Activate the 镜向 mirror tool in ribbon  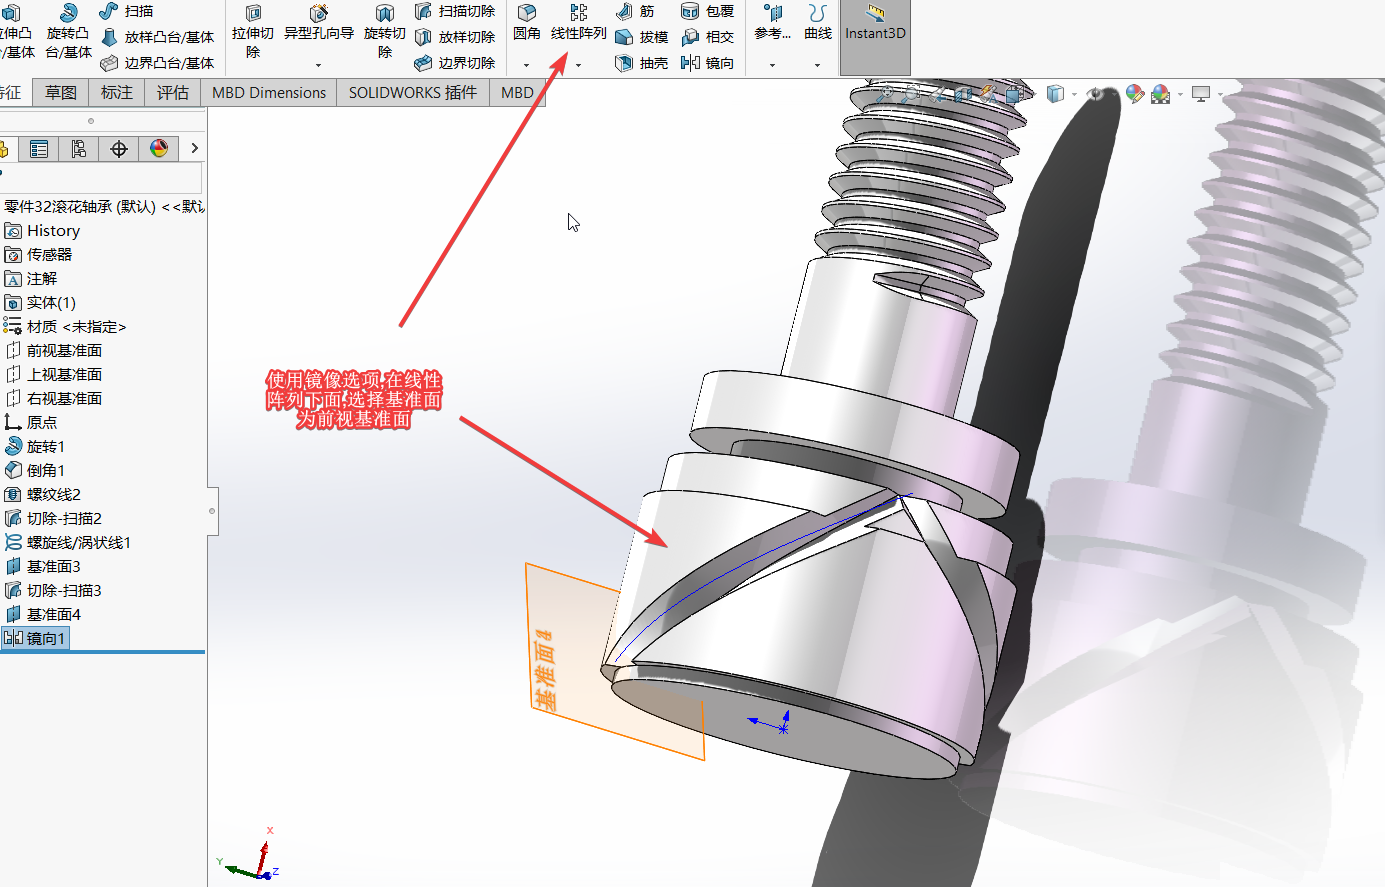coord(707,63)
